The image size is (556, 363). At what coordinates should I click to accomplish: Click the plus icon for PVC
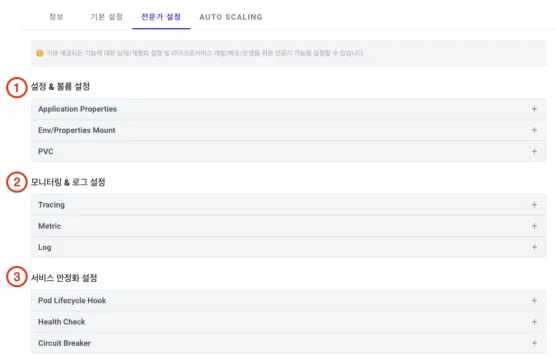(534, 151)
